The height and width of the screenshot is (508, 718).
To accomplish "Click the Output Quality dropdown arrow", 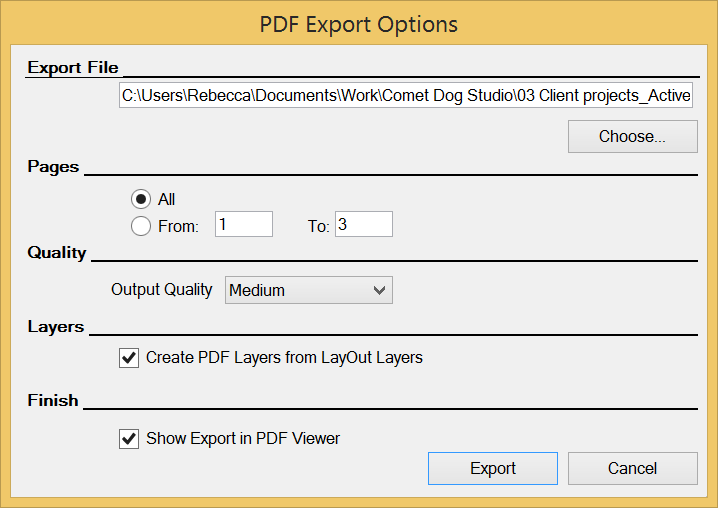I will click(x=379, y=290).
